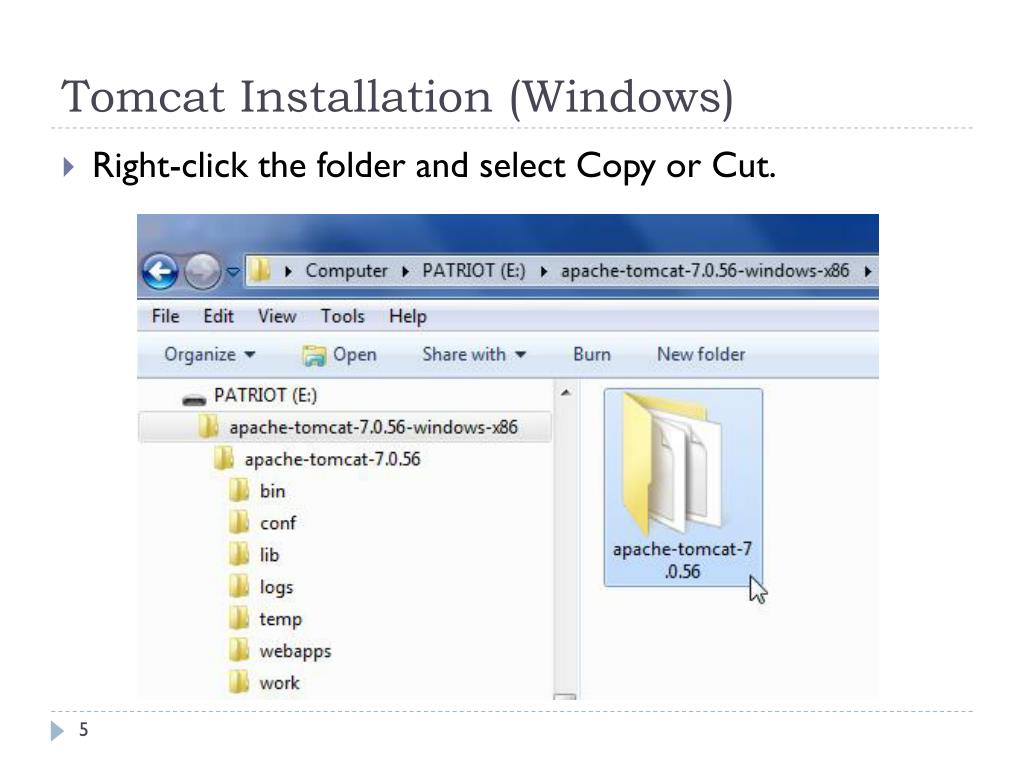Click folder icon of apache-tomcat-7.0.56-windows-x86 tree row
Viewport: 1024px width, 768px height.
pyautogui.click(x=208, y=426)
